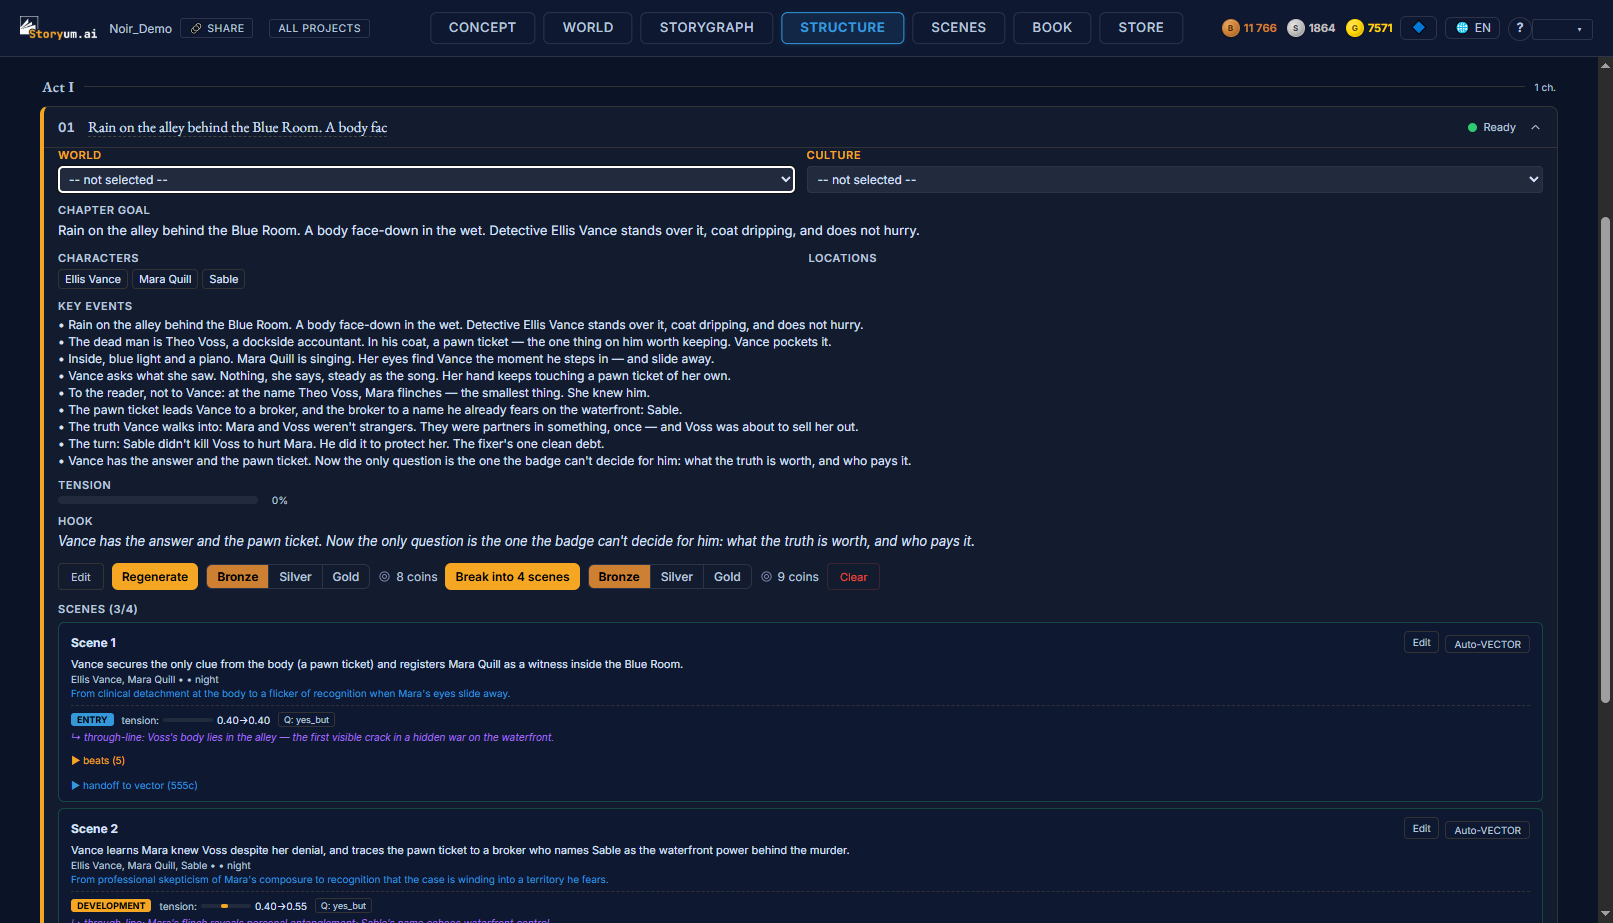The image size is (1613, 923).
Task: Click the Noir_Demo project name
Action: click(x=141, y=28)
